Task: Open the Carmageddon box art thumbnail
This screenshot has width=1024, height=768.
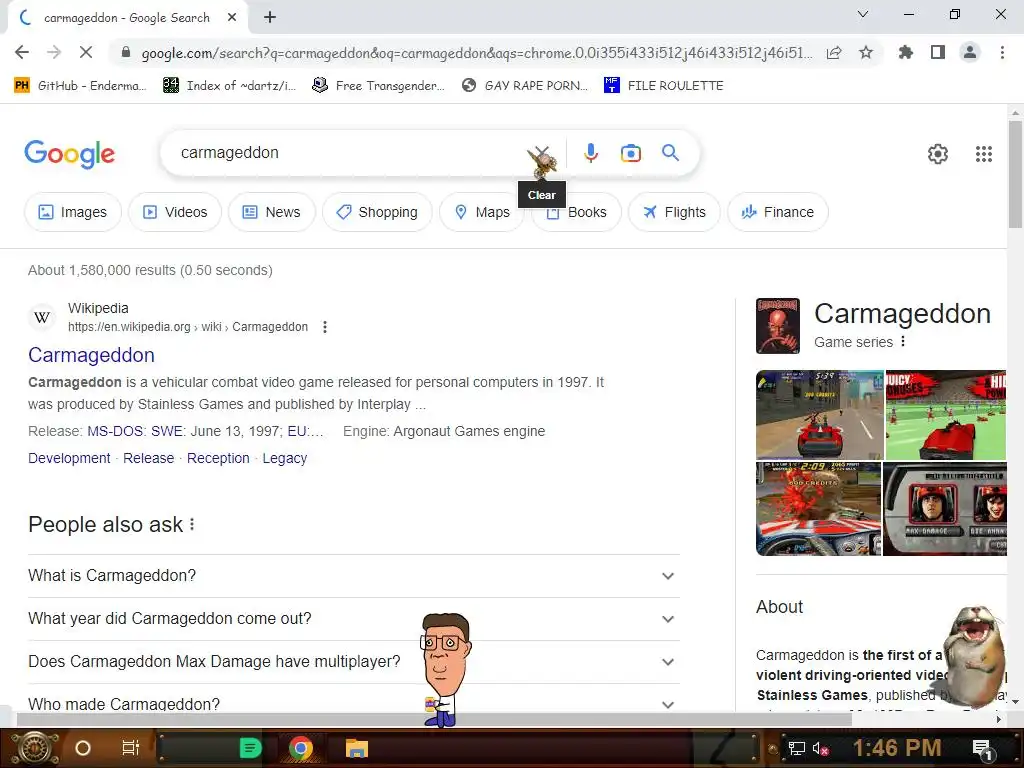Action: [x=778, y=326]
